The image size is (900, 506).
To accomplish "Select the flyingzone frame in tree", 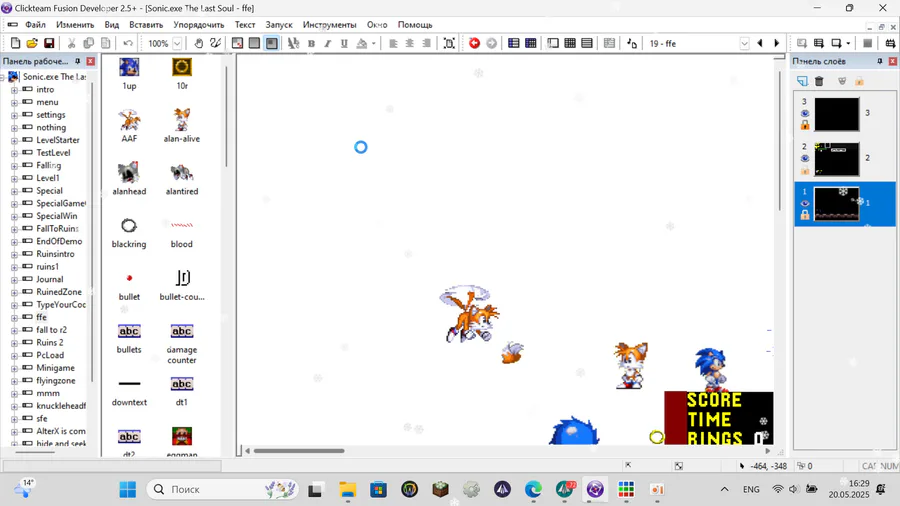I will pyautogui.click(x=56, y=380).
